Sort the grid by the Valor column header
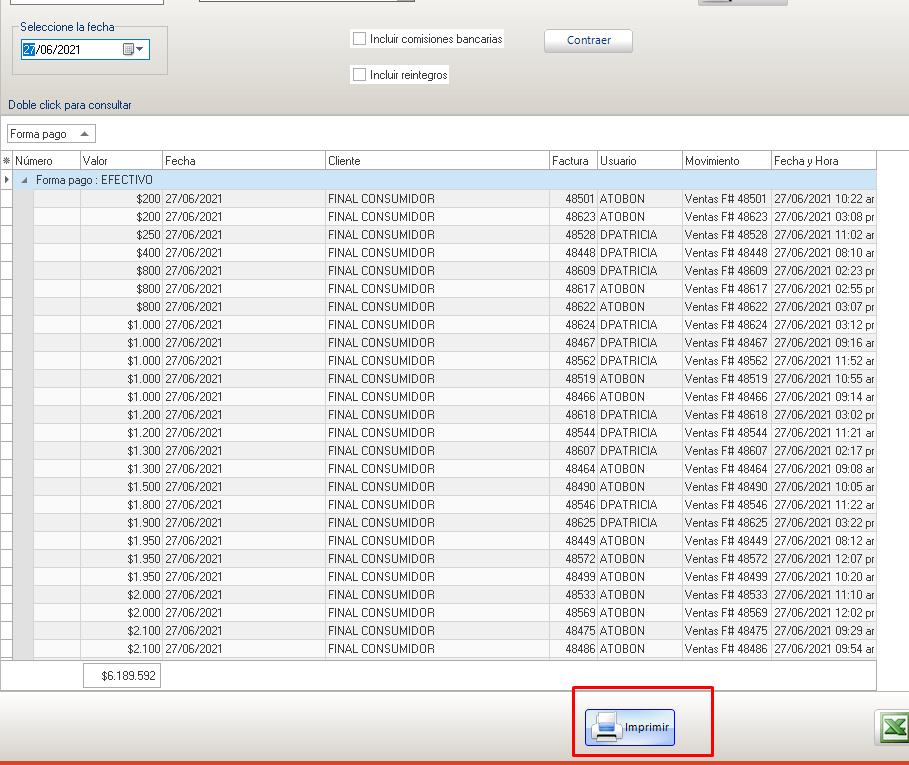The height and width of the screenshot is (765, 909). 120,161
